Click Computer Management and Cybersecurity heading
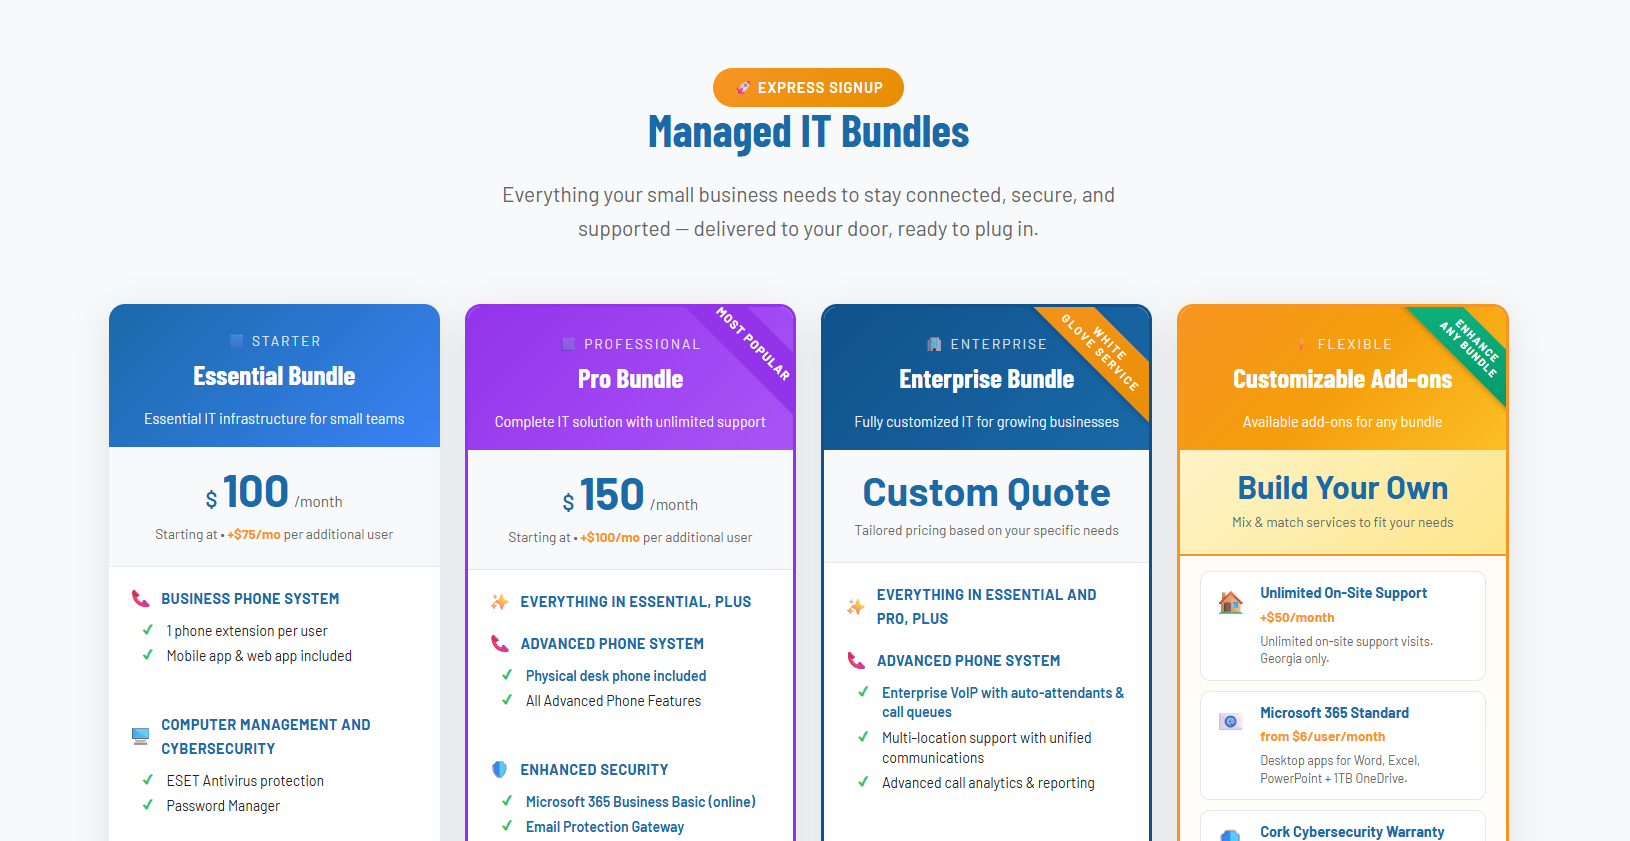 (x=266, y=736)
